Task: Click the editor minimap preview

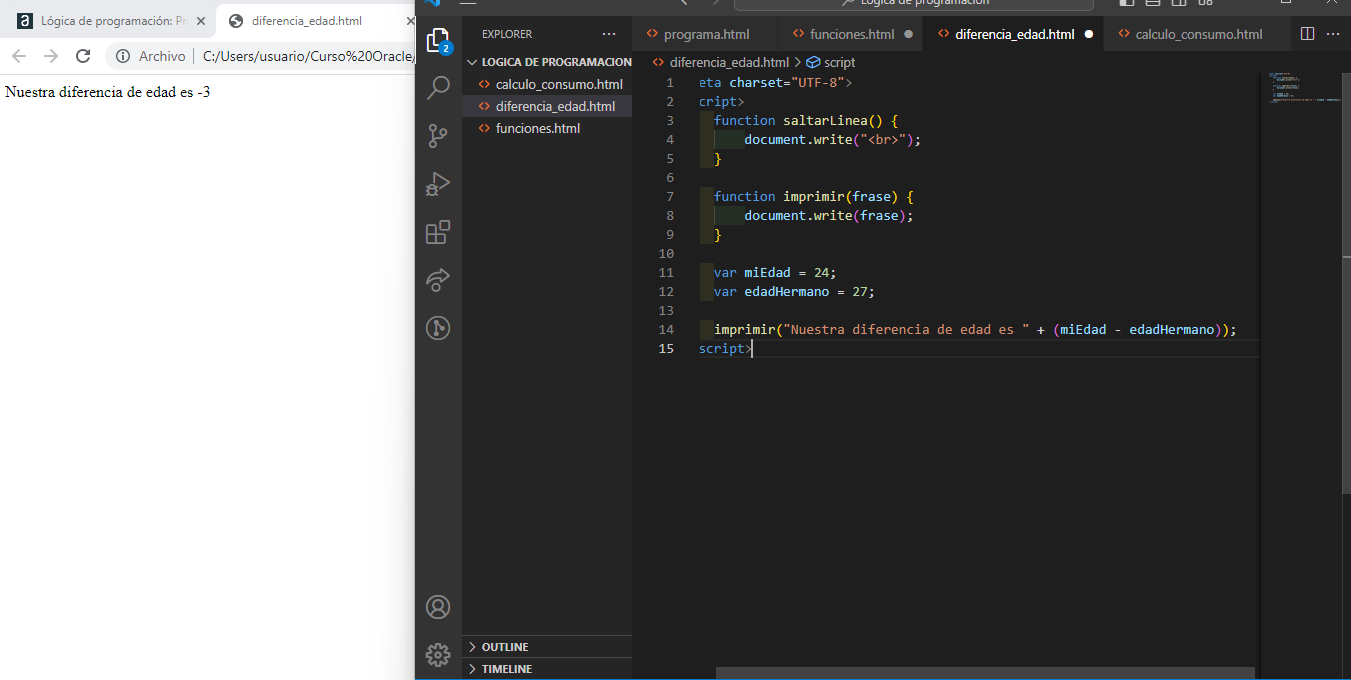Action: pyautogui.click(x=1305, y=88)
